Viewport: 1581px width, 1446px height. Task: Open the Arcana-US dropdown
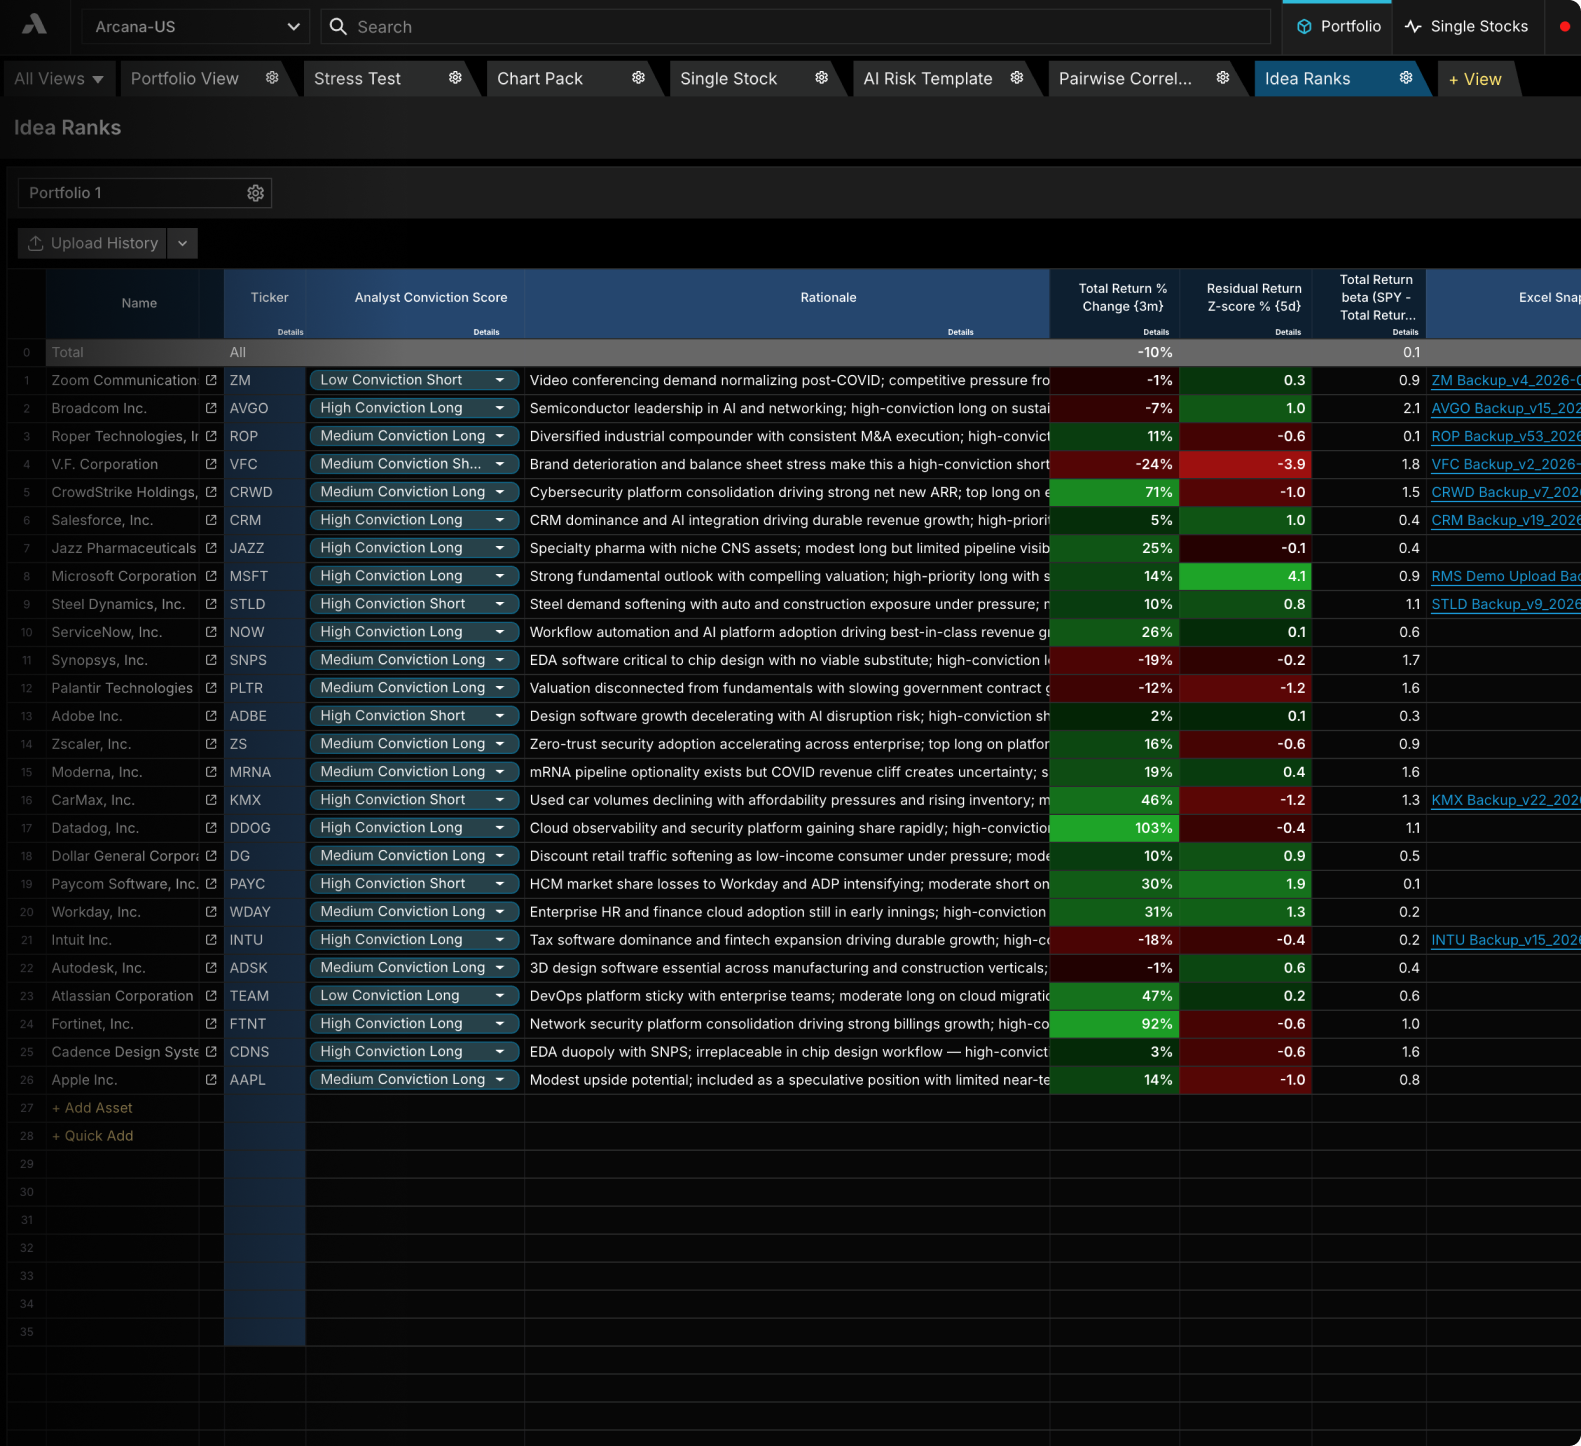(x=195, y=27)
